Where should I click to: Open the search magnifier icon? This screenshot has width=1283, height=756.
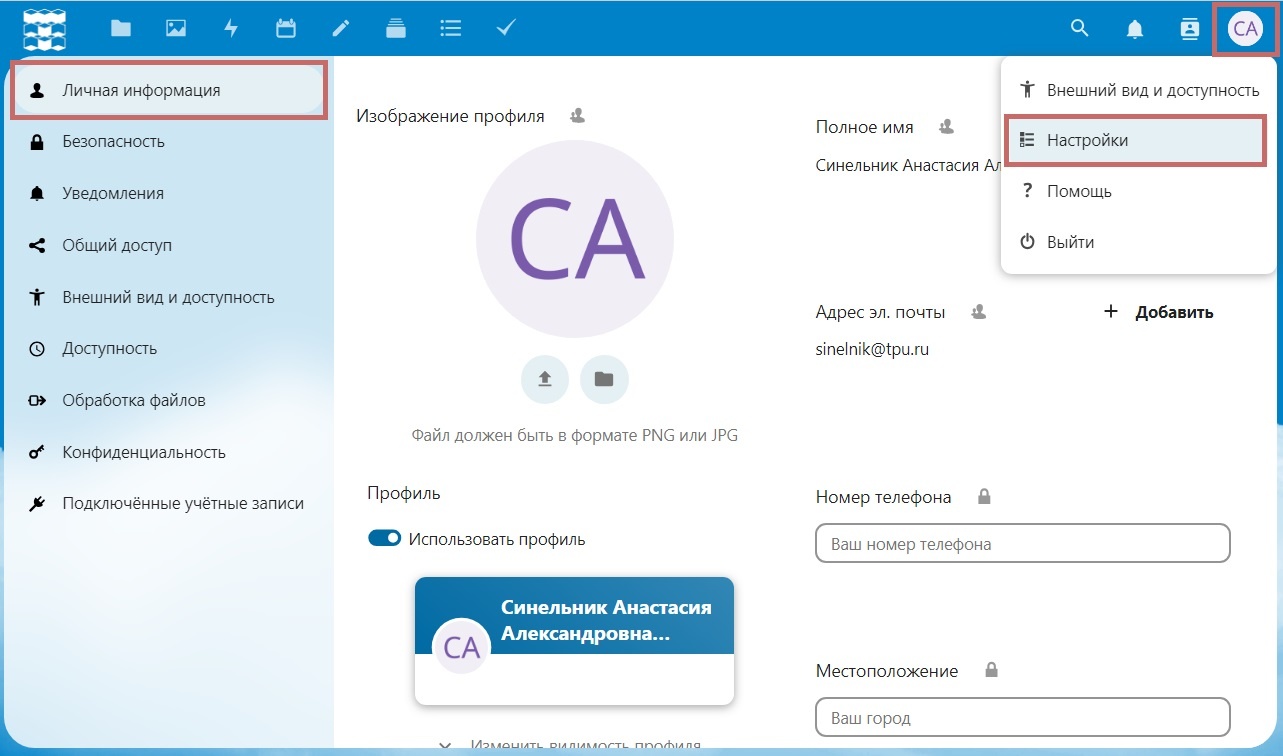point(1079,28)
